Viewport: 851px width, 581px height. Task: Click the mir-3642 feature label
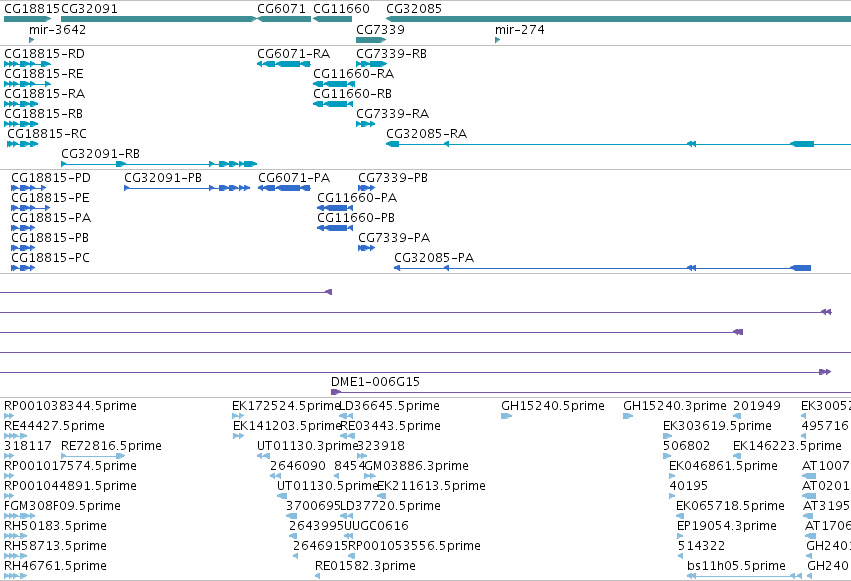(x=58, y=29)
